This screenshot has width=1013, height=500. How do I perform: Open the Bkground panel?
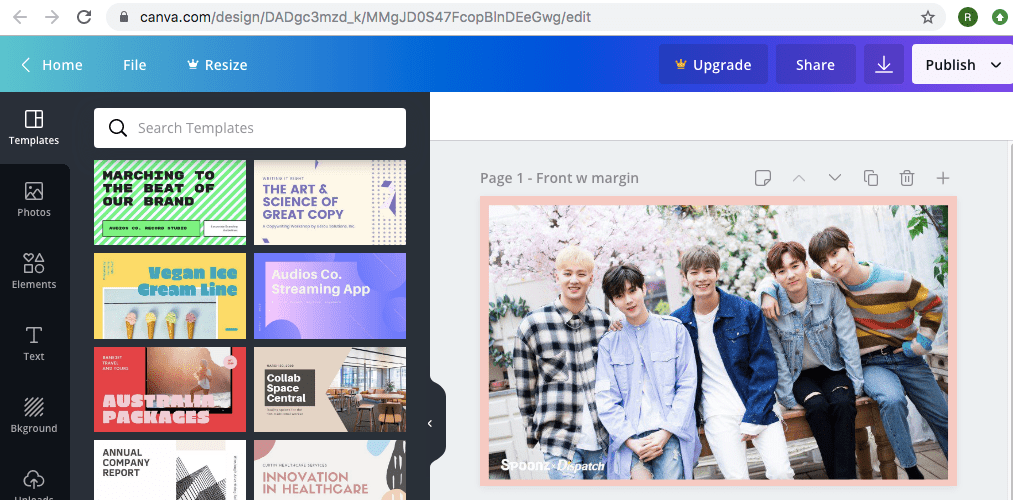[34, 415]
